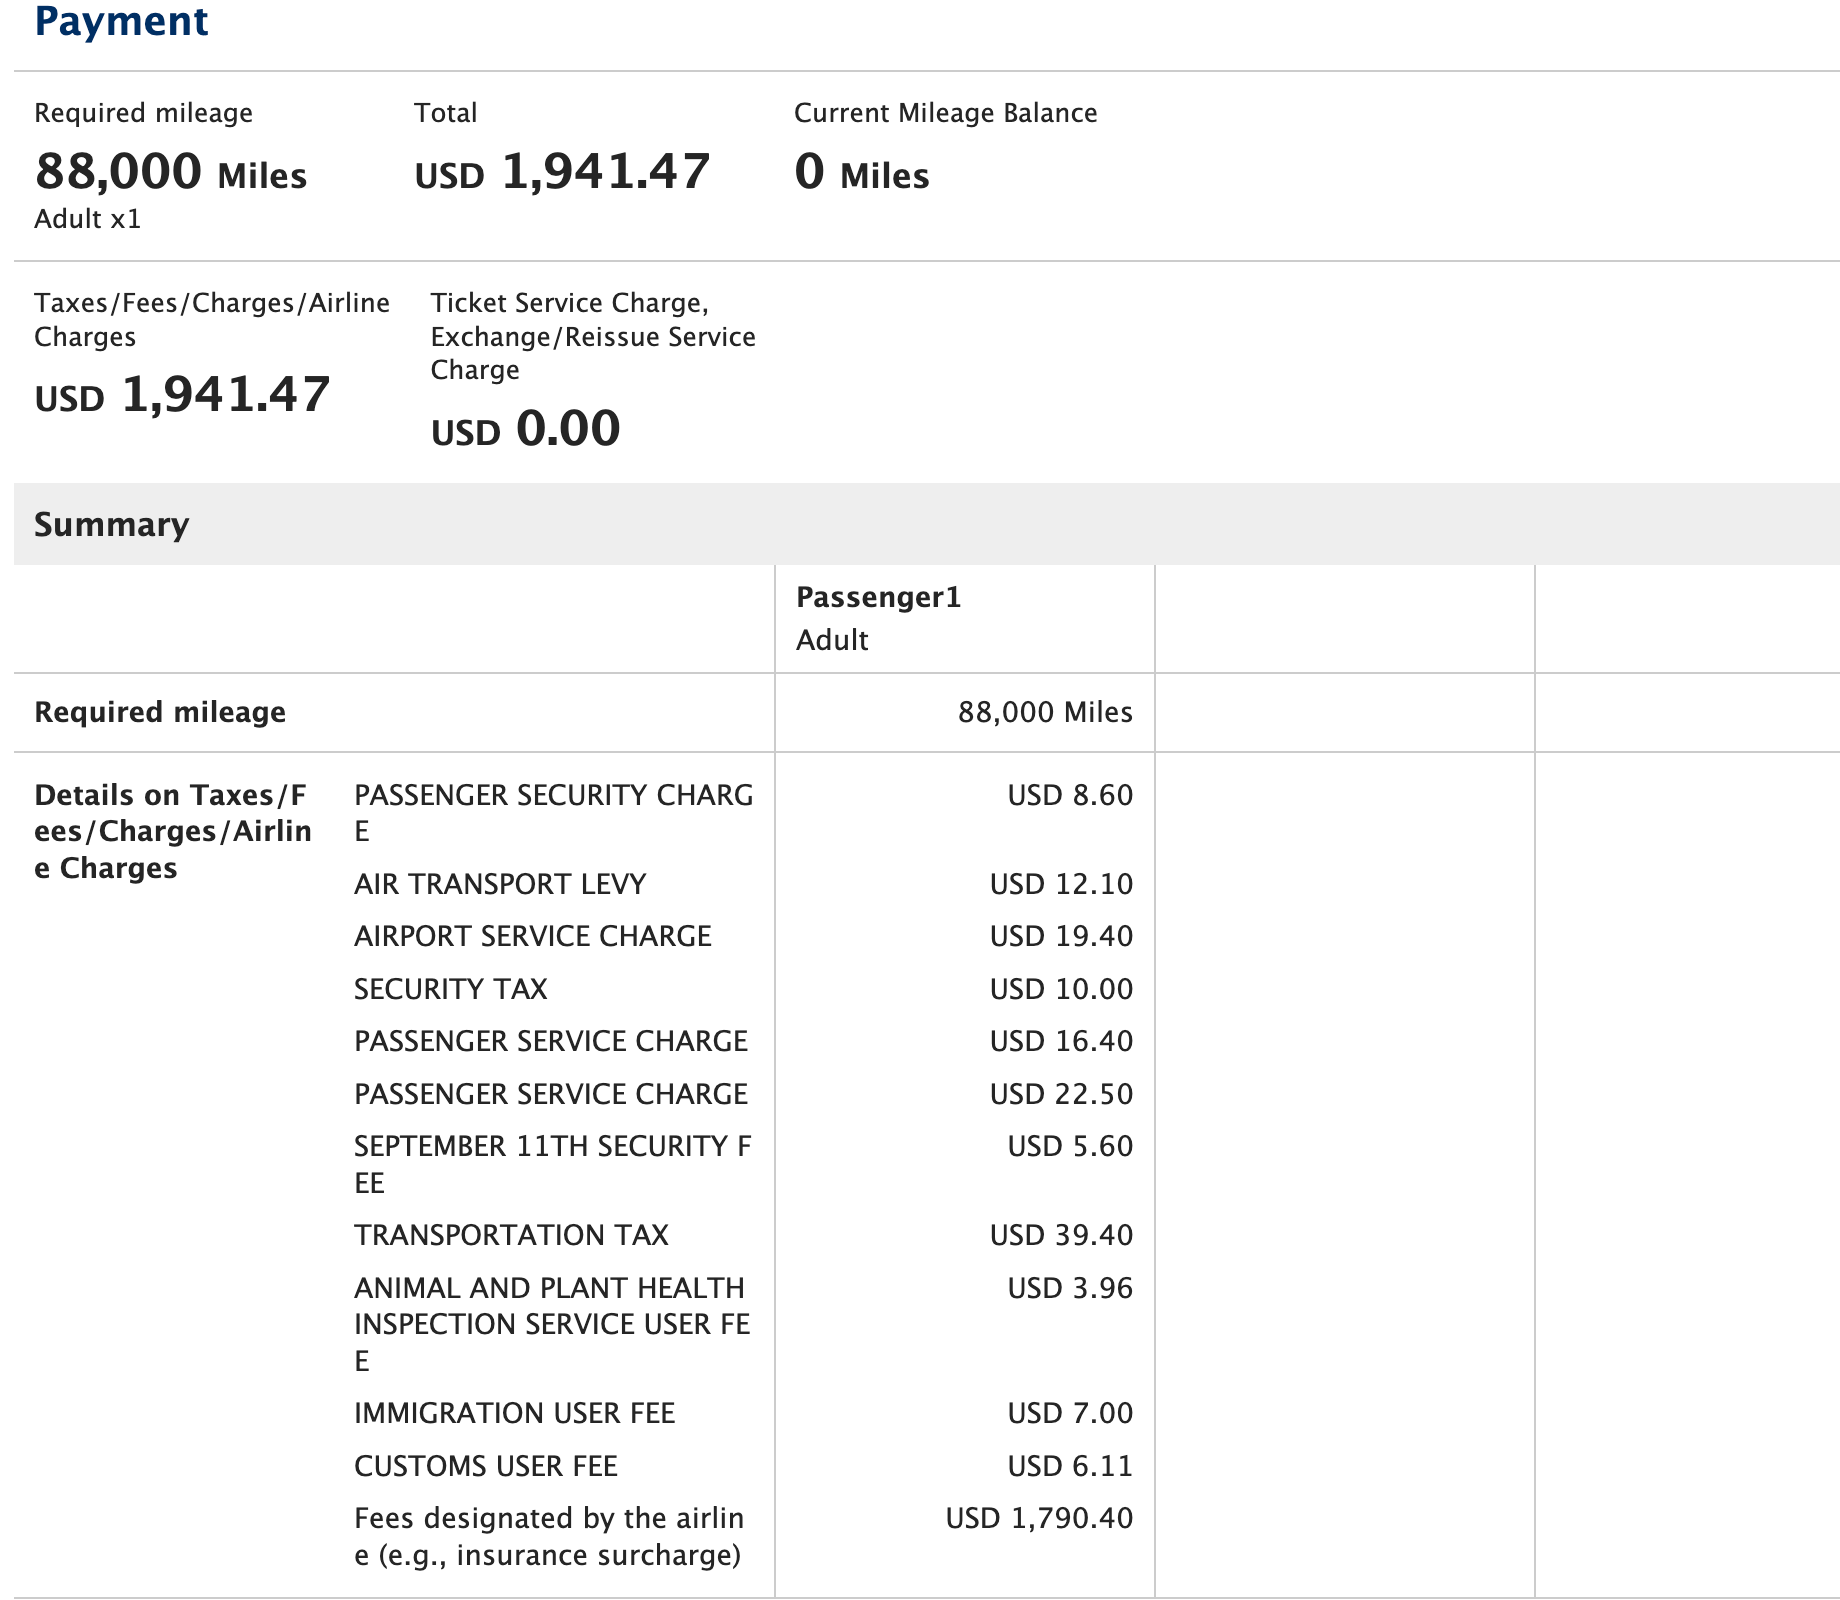Click the SECURITY TAX line item
1840x1600 pixels.
click(450, 989)
